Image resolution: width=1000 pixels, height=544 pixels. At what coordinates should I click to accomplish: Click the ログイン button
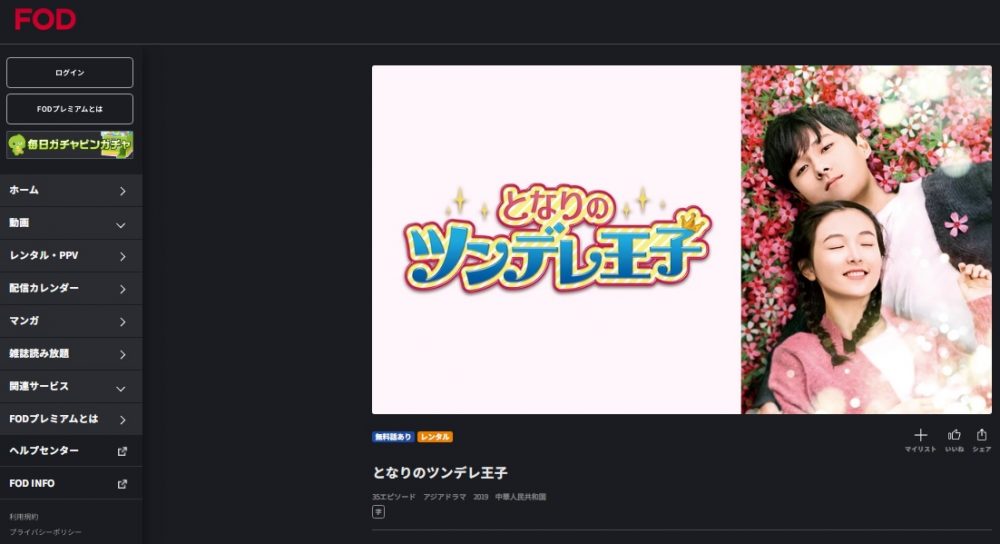tap(70, 73)
